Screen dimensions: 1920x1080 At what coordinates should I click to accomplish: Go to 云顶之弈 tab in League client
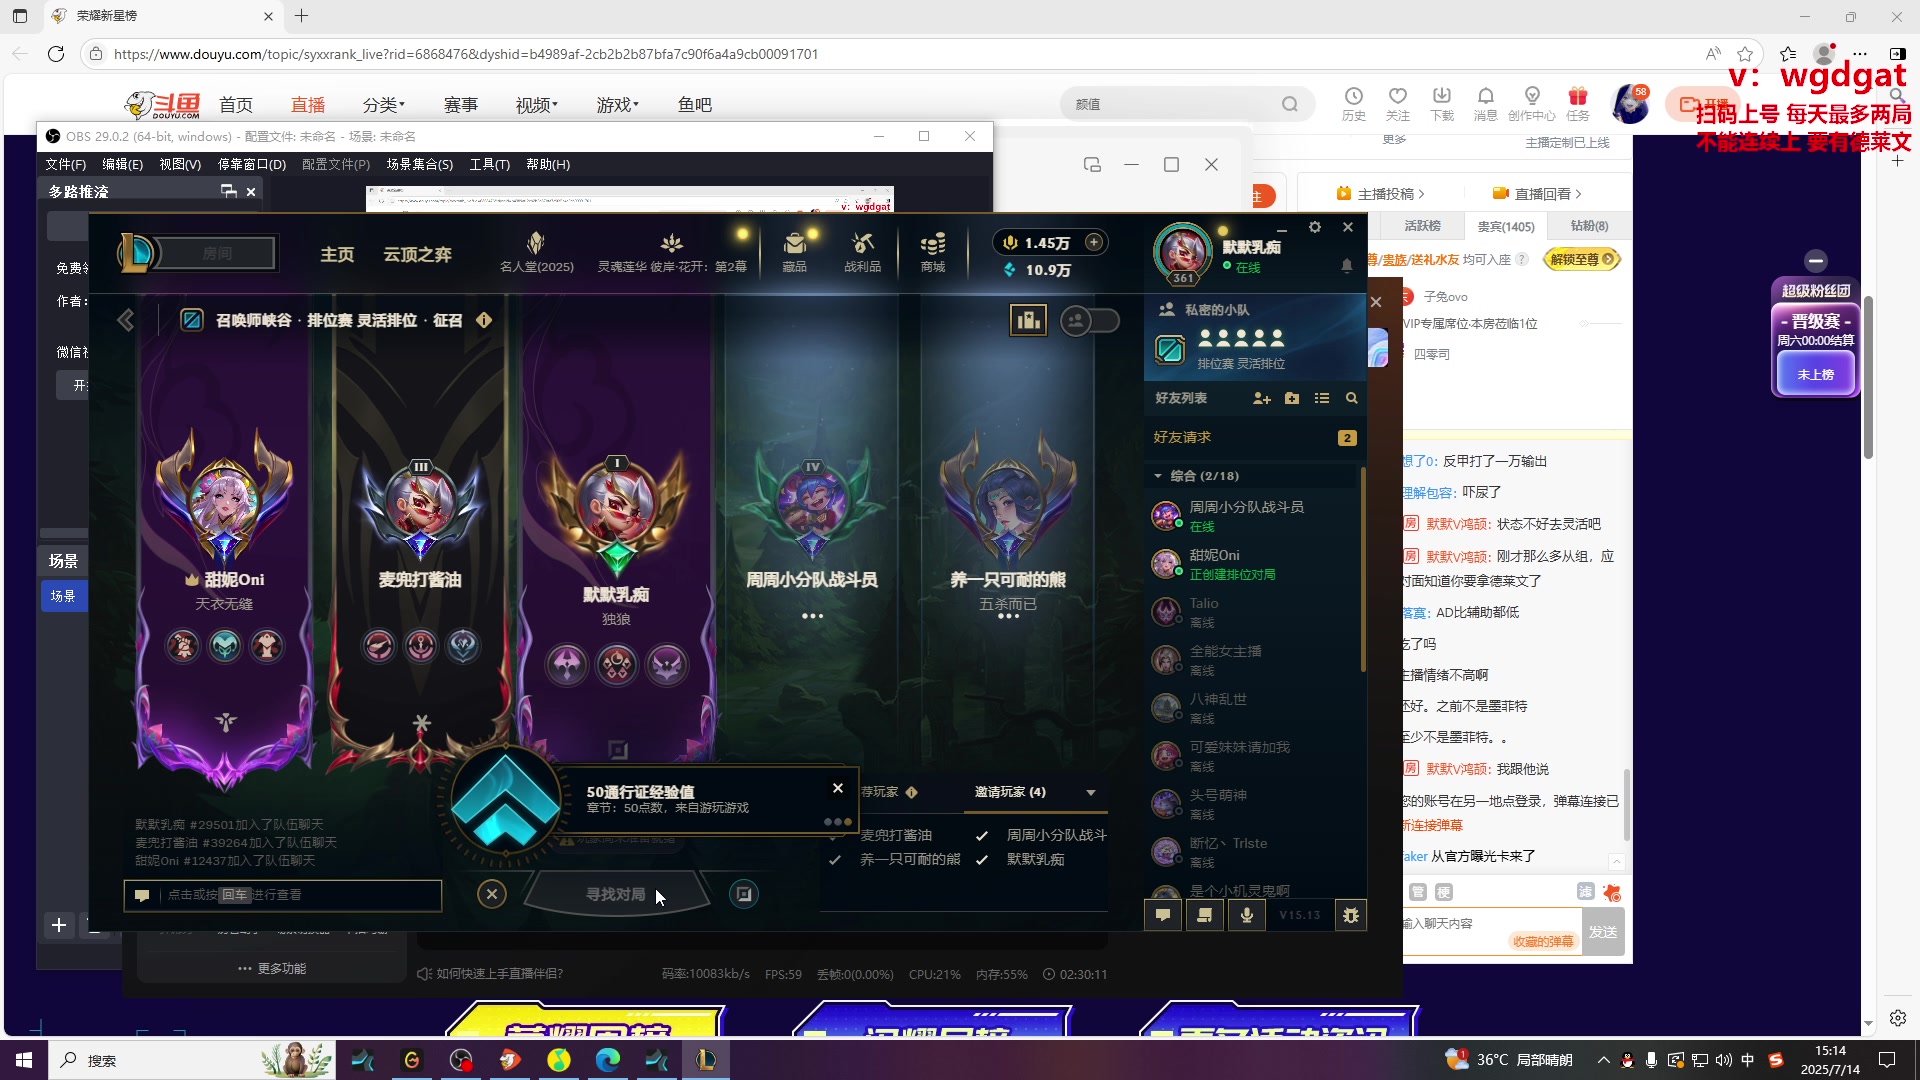coord(417,255)
